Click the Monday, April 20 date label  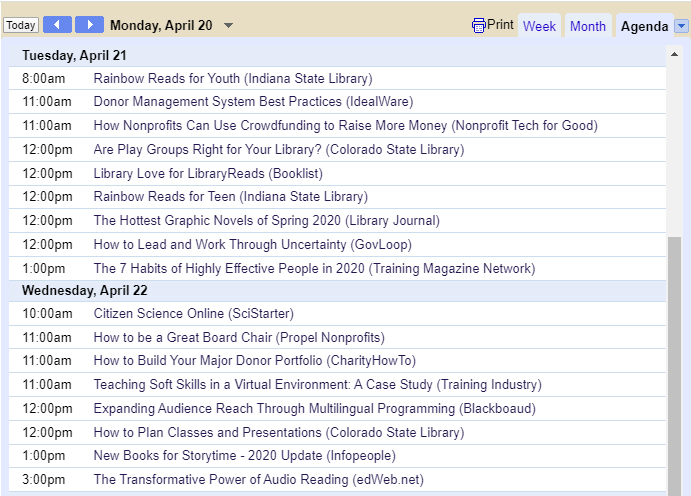click(x=161, y=26)
